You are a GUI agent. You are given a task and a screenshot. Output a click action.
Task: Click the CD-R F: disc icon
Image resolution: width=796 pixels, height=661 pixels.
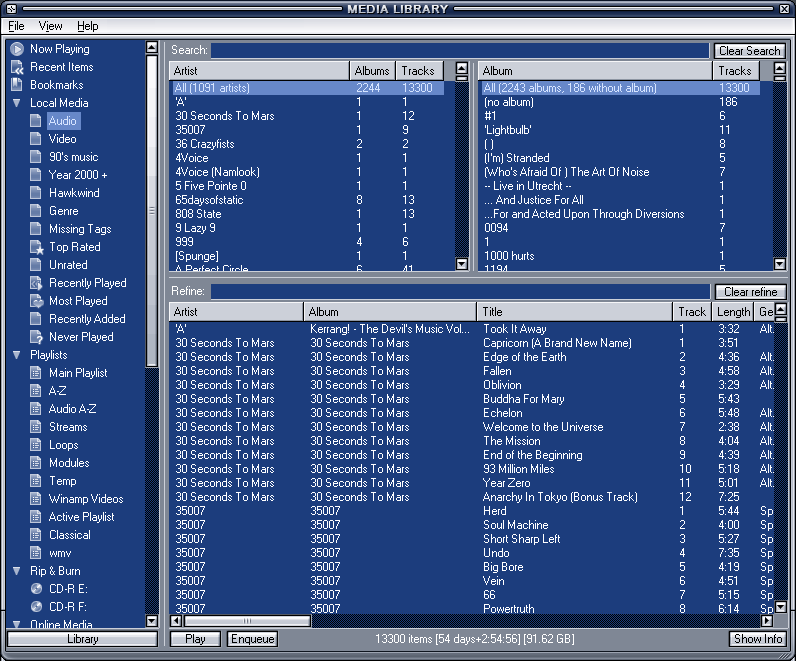click(36, 607)
